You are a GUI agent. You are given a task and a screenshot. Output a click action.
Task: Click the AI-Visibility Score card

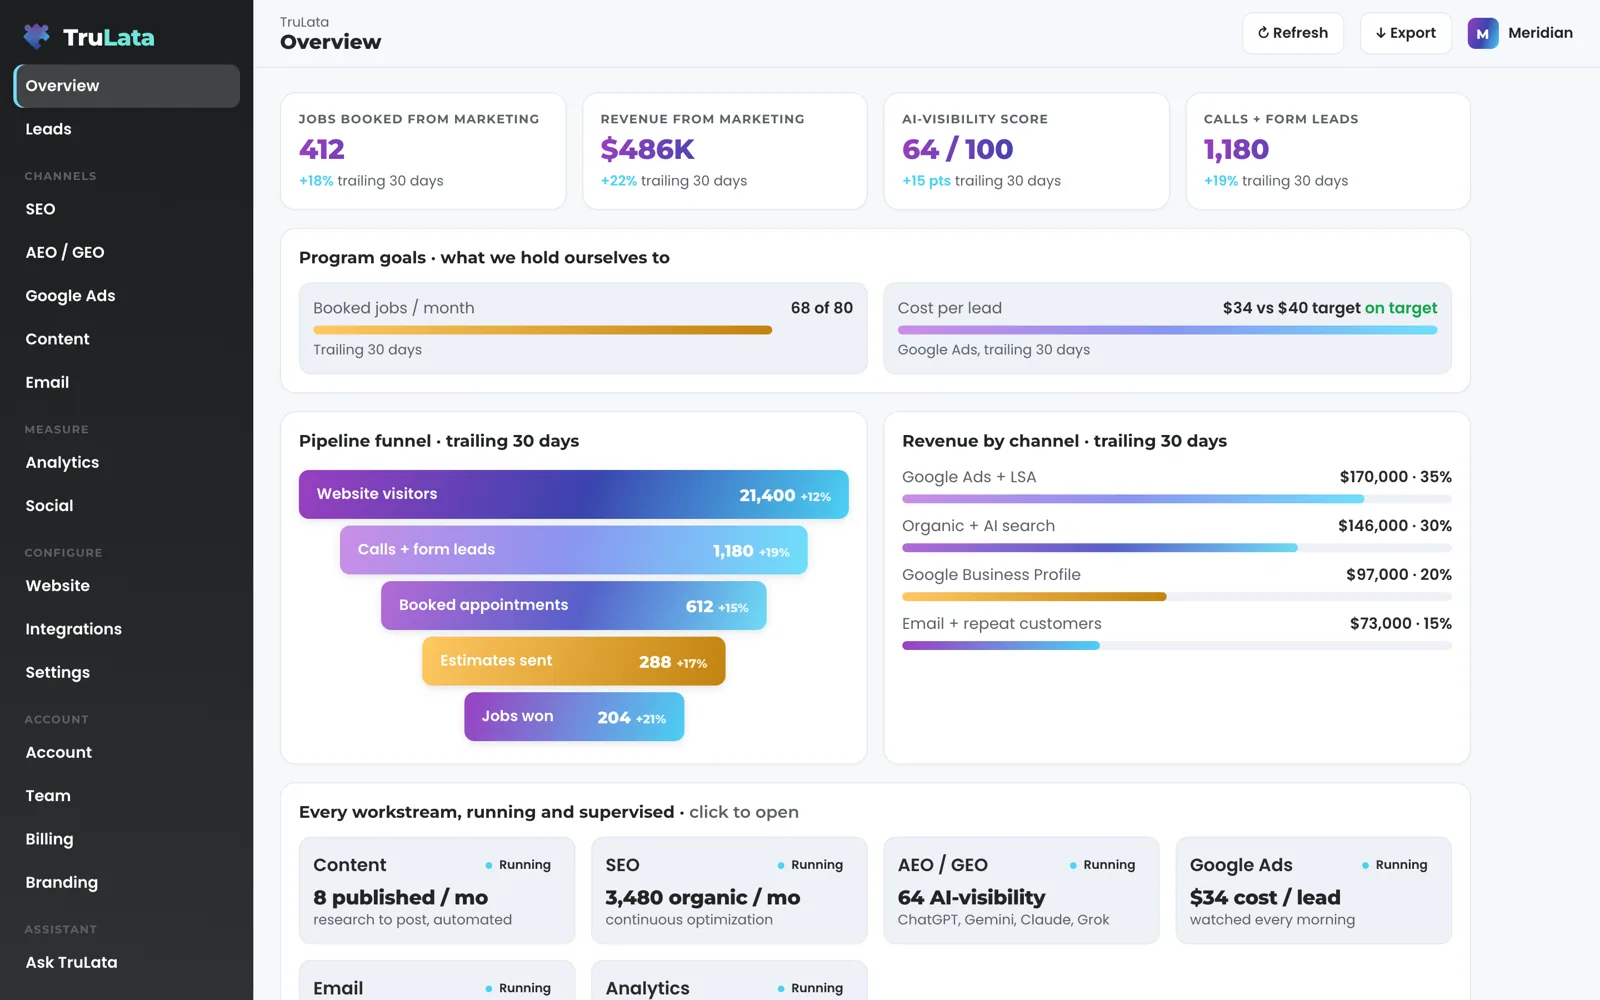[x=1026, y=151]
